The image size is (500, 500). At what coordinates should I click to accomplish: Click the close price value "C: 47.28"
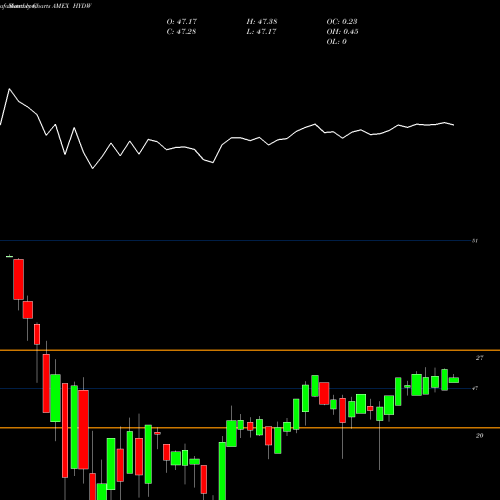pos(181,32)
